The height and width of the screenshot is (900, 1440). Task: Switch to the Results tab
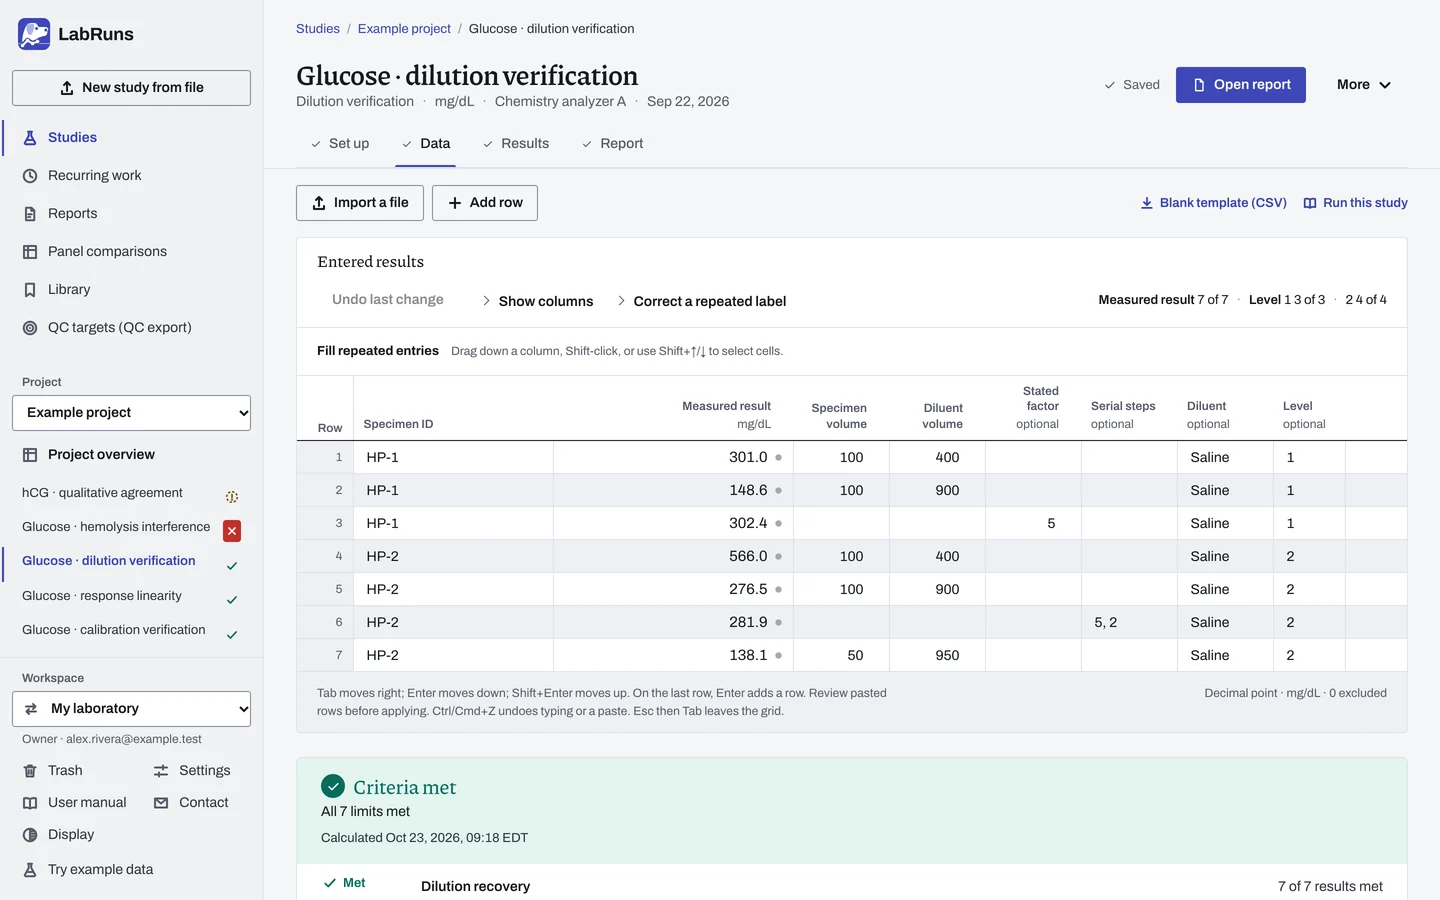click(516, 144)
